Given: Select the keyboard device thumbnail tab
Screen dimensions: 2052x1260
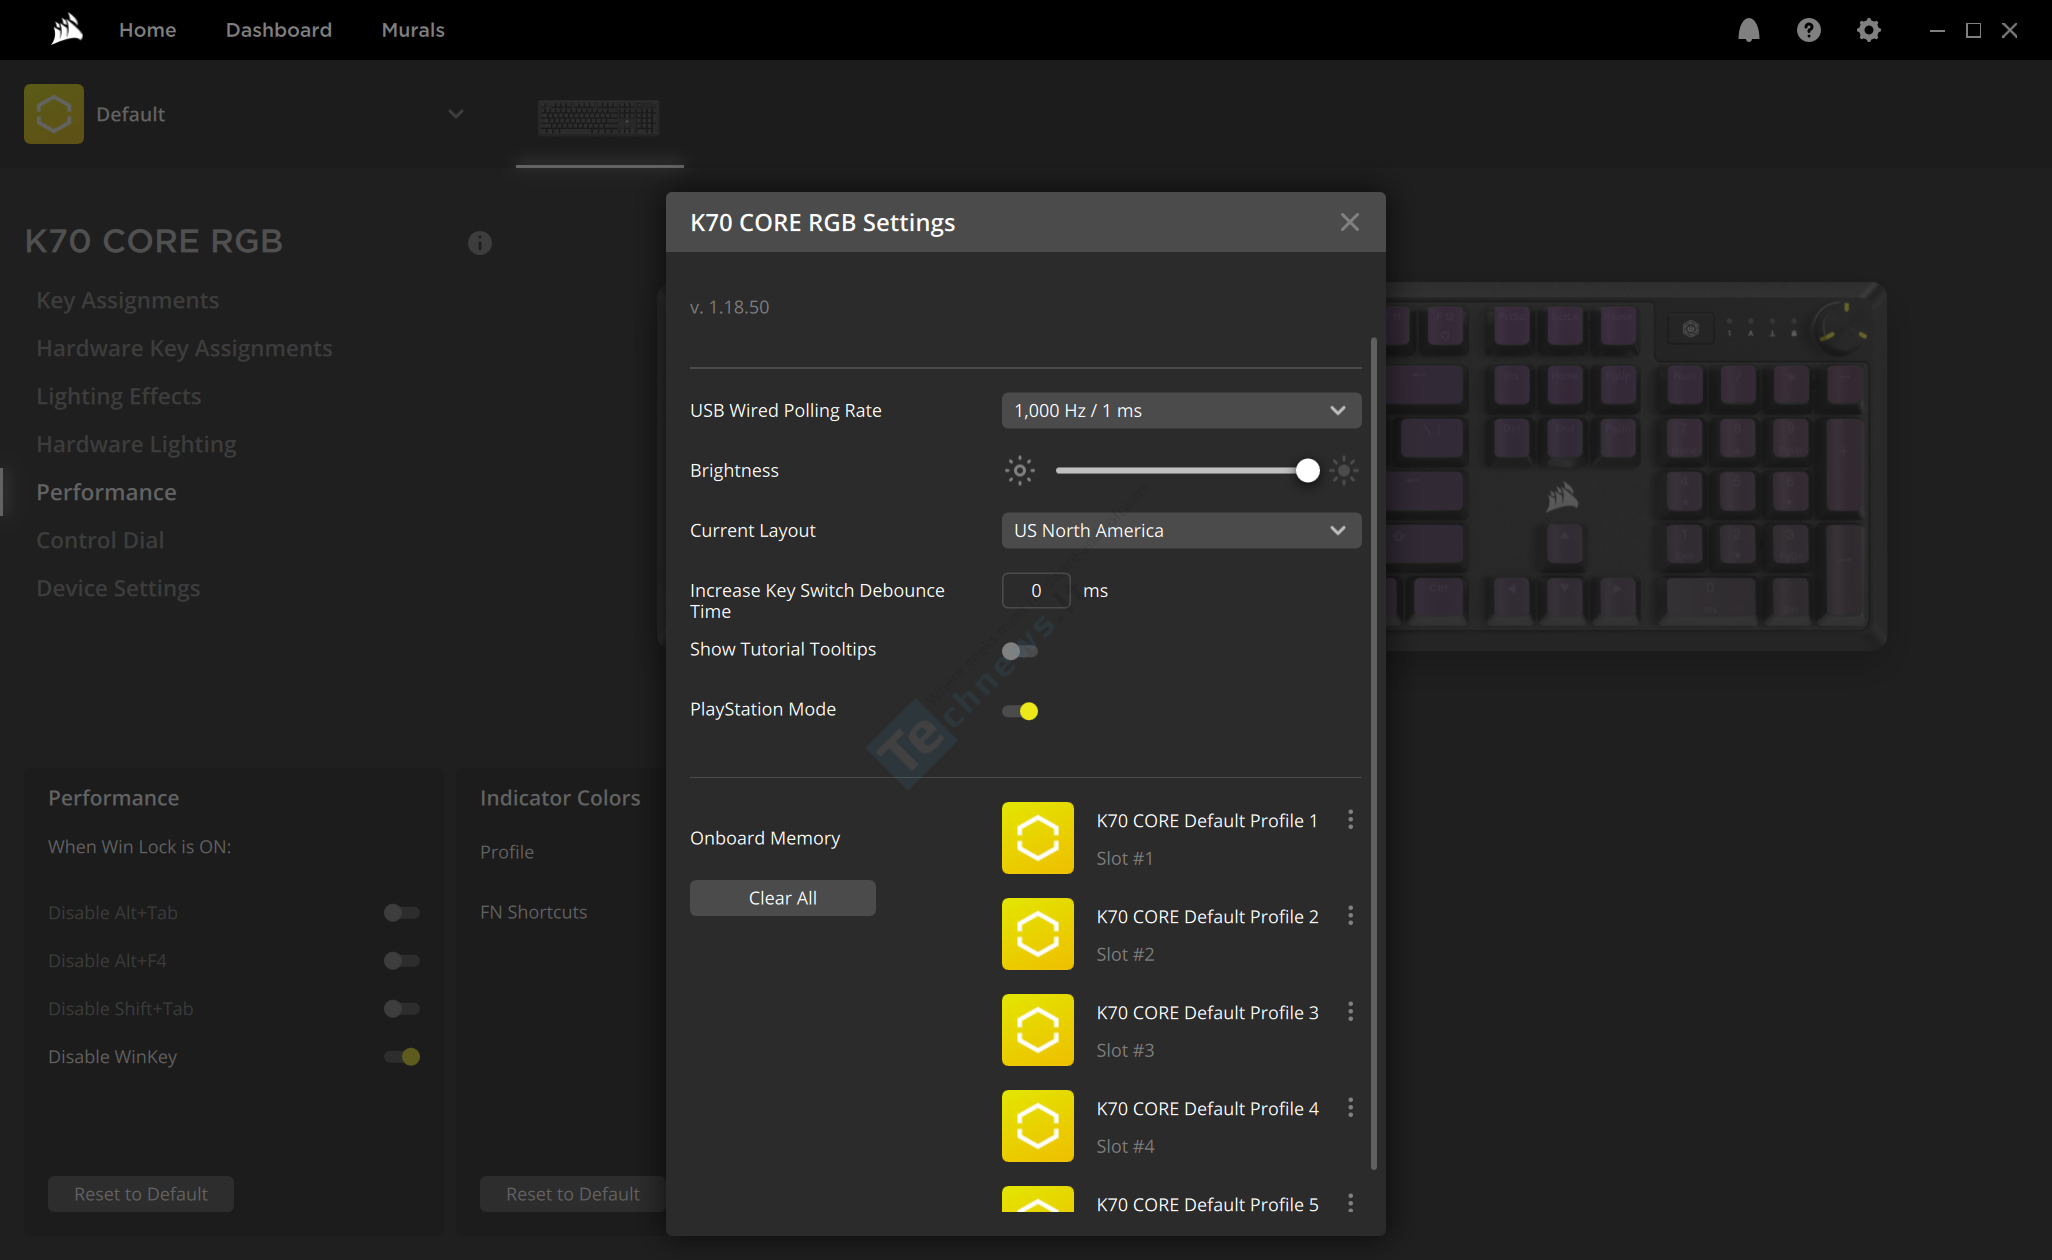Looking at the screenshot, I should pos(599,118).
